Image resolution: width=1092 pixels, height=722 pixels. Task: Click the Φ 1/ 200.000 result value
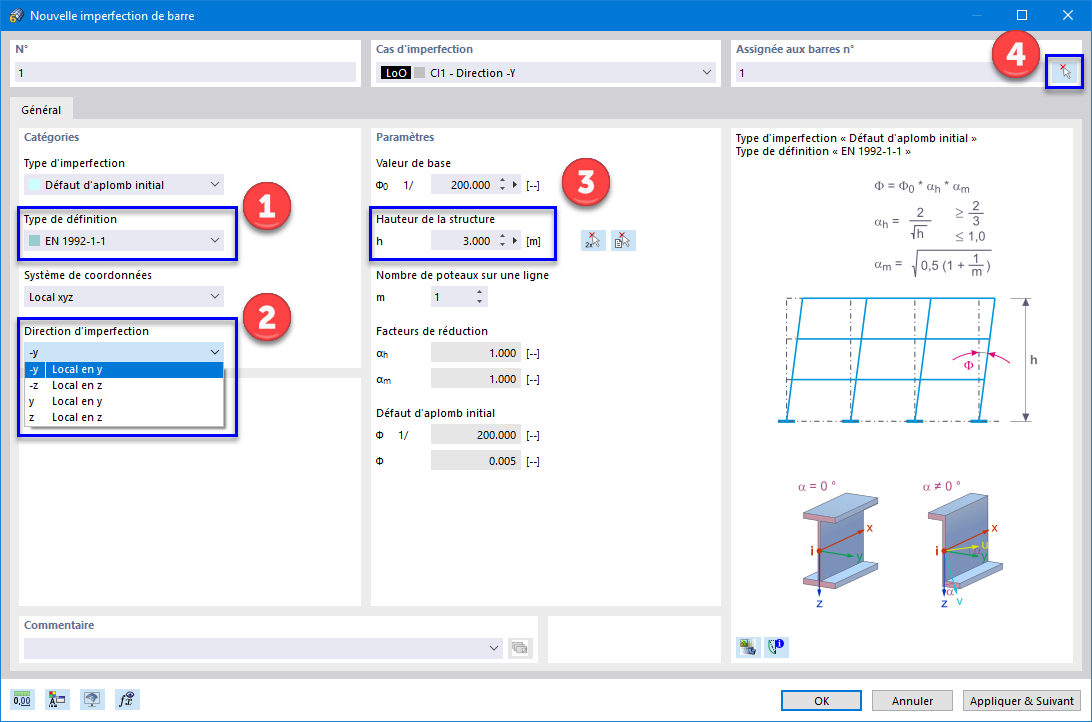(476, 435)
